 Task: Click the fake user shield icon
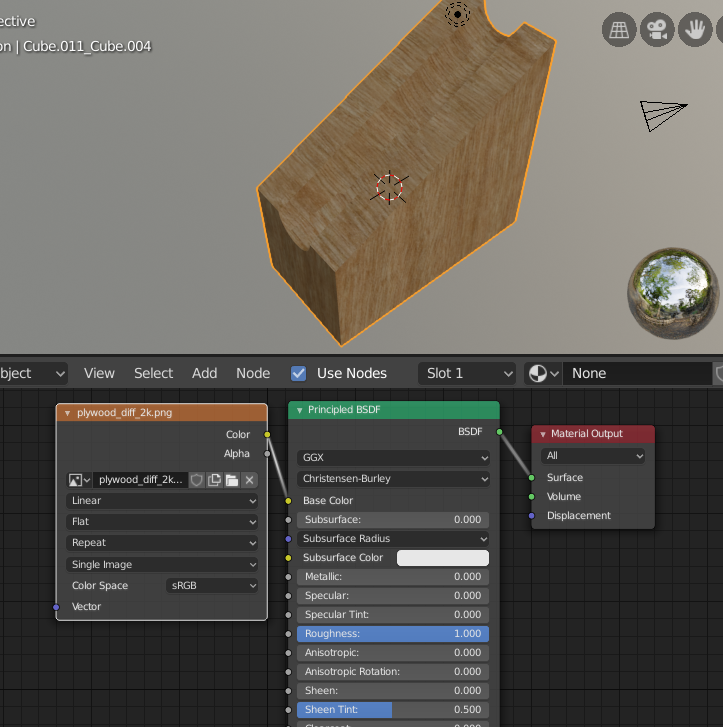197,480
